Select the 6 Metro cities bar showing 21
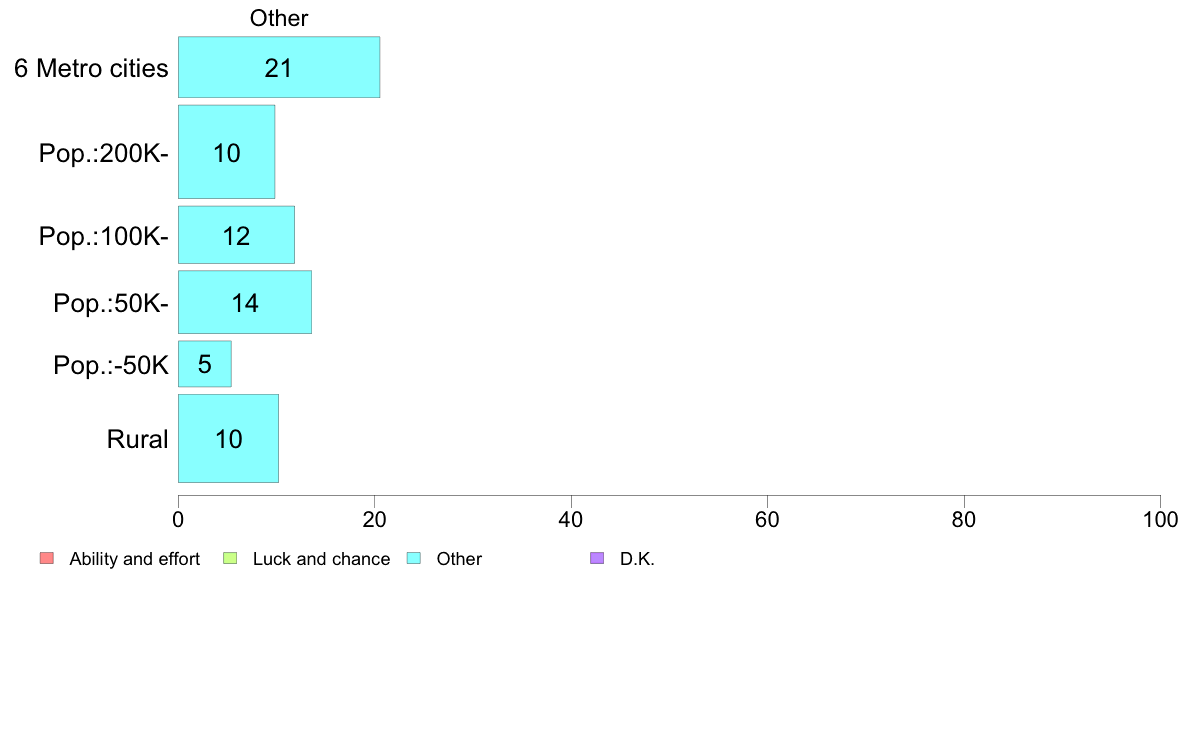Viewport: 1188px width, 736px height. (x=279, y=67)
